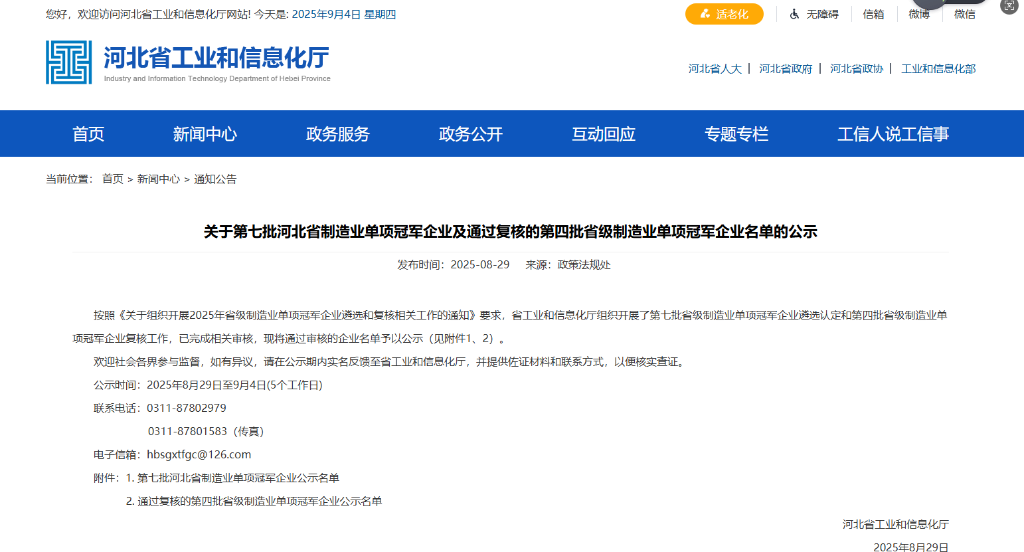Viewport: 1024px width, 552px height.
Task: Select 工信人说工信事 in the navigation
Action: pyautogui.click(x=893, y=134)
